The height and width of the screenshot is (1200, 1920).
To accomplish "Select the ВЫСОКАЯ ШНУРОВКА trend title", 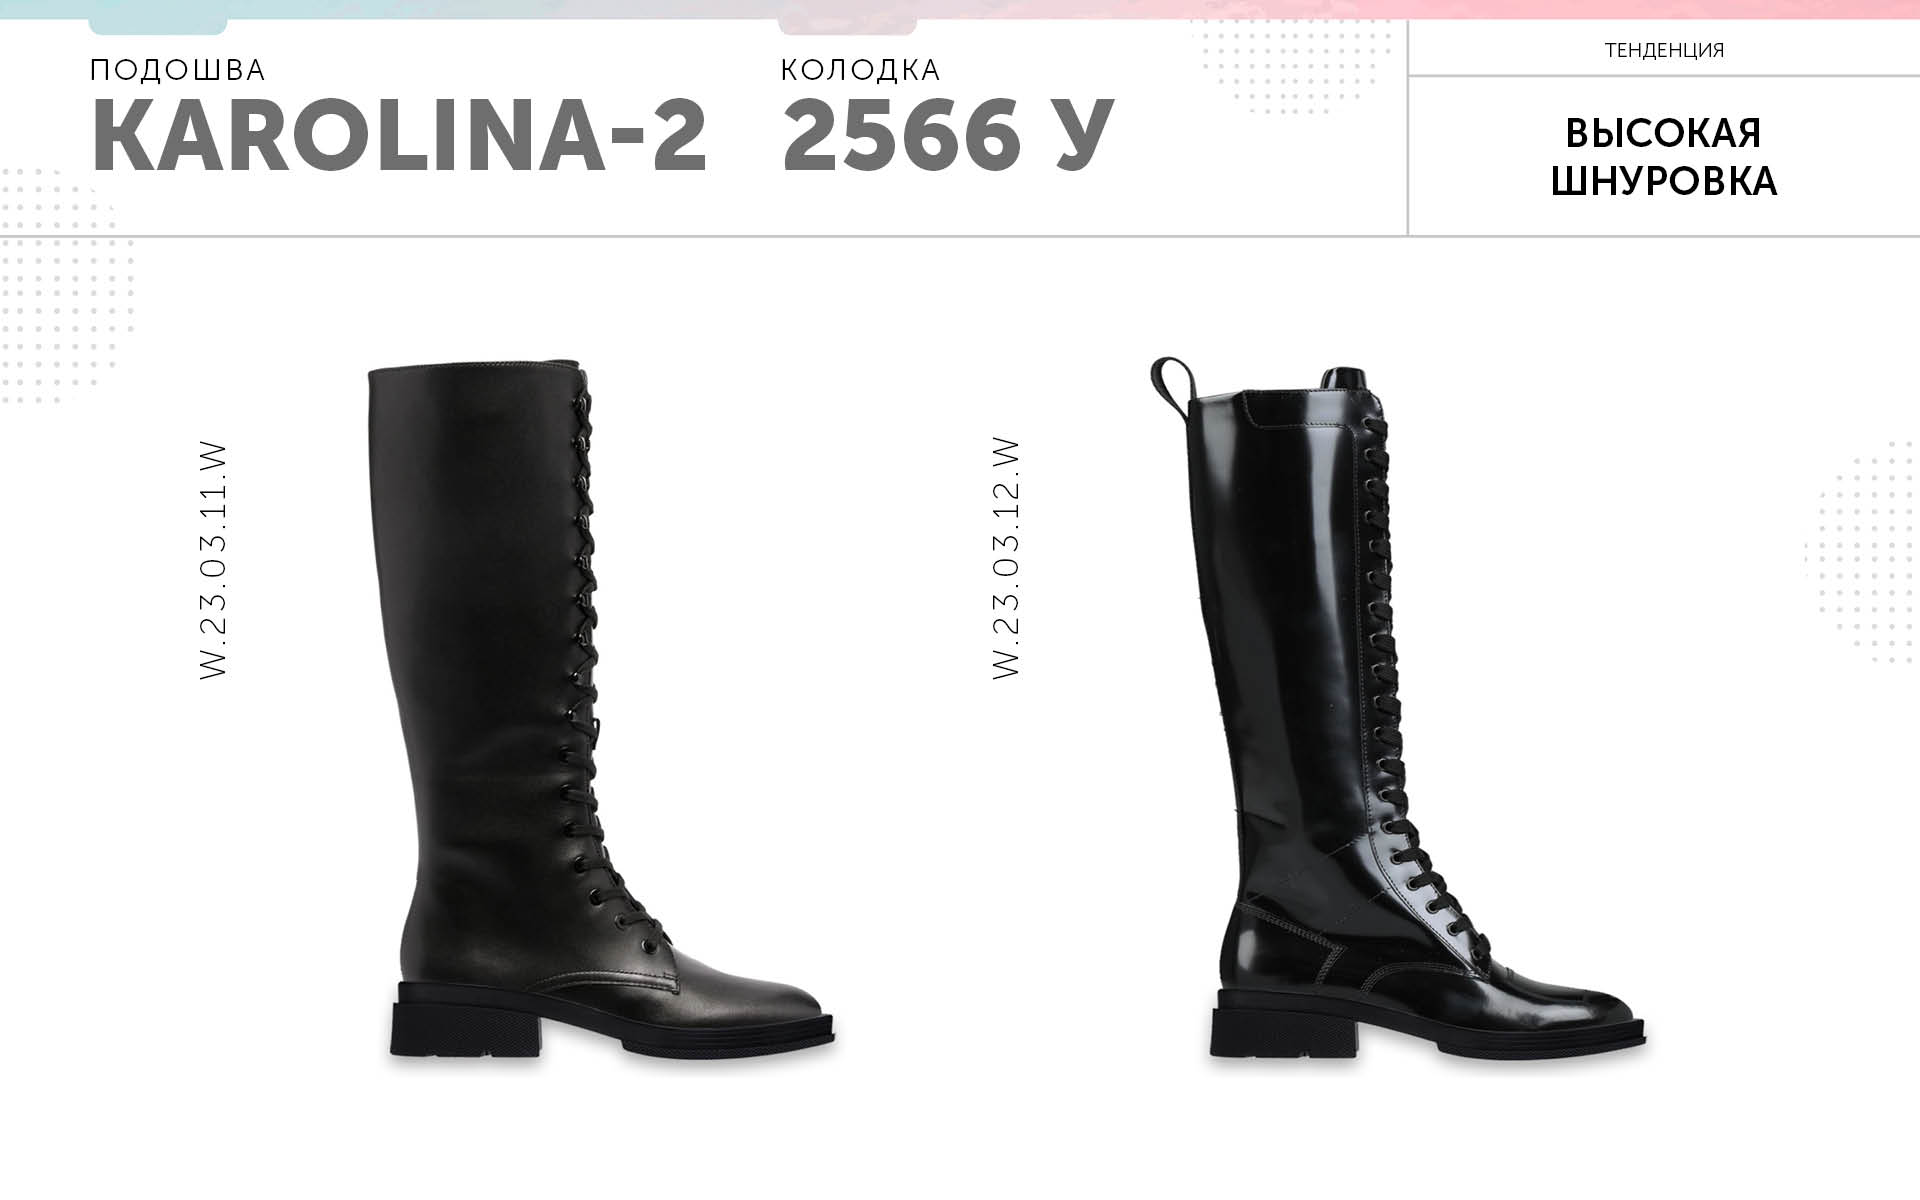I will tap(1664, 158).
